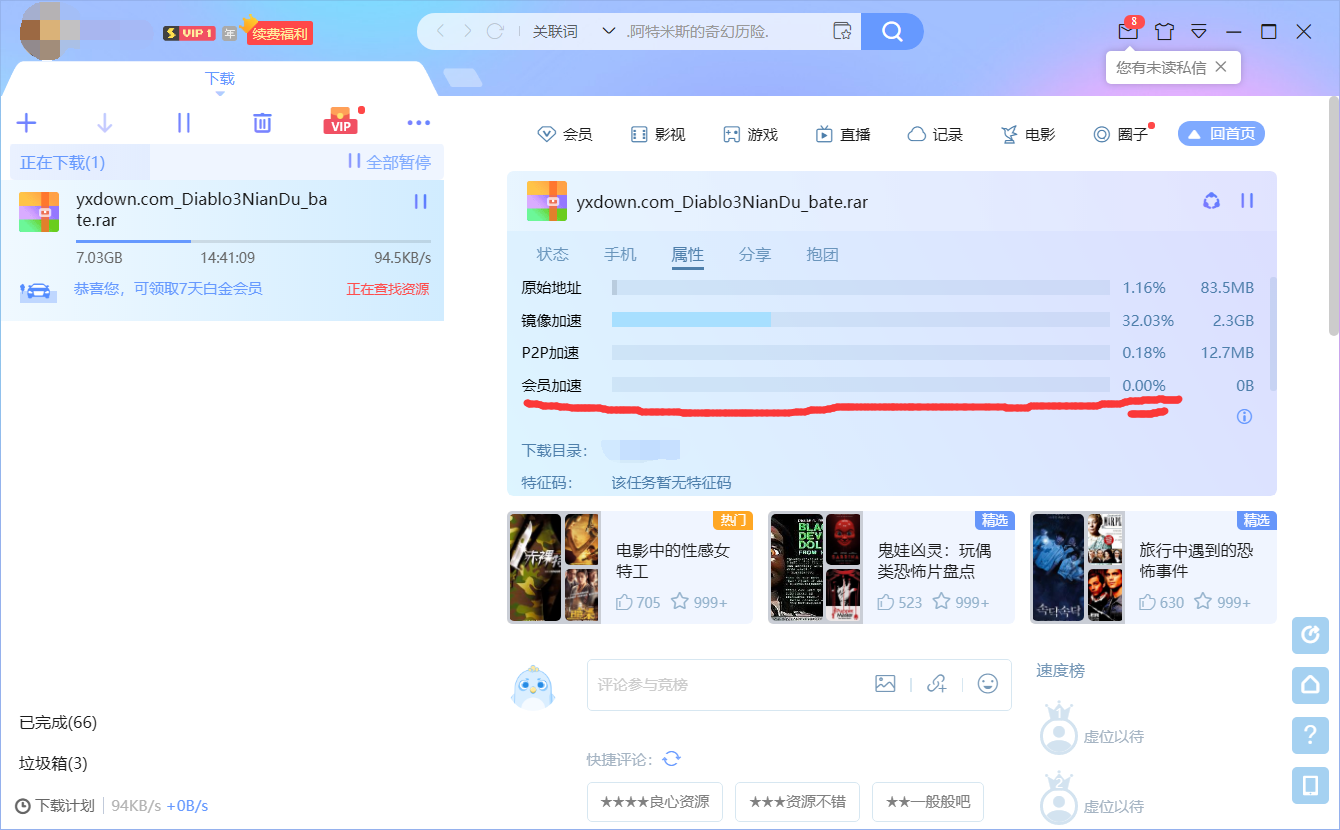
Task: Choose quick comment ★★★★良心资源
Action: click(x=655, y=802)
